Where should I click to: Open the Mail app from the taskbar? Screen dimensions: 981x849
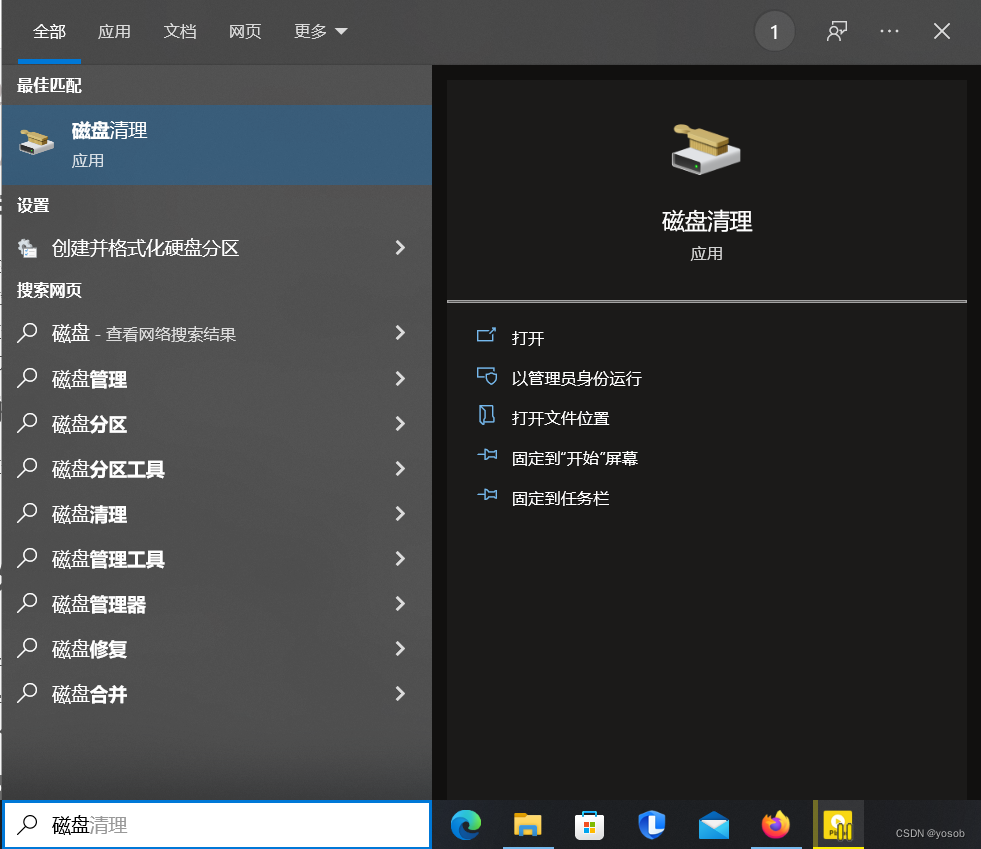pos(714,825)
